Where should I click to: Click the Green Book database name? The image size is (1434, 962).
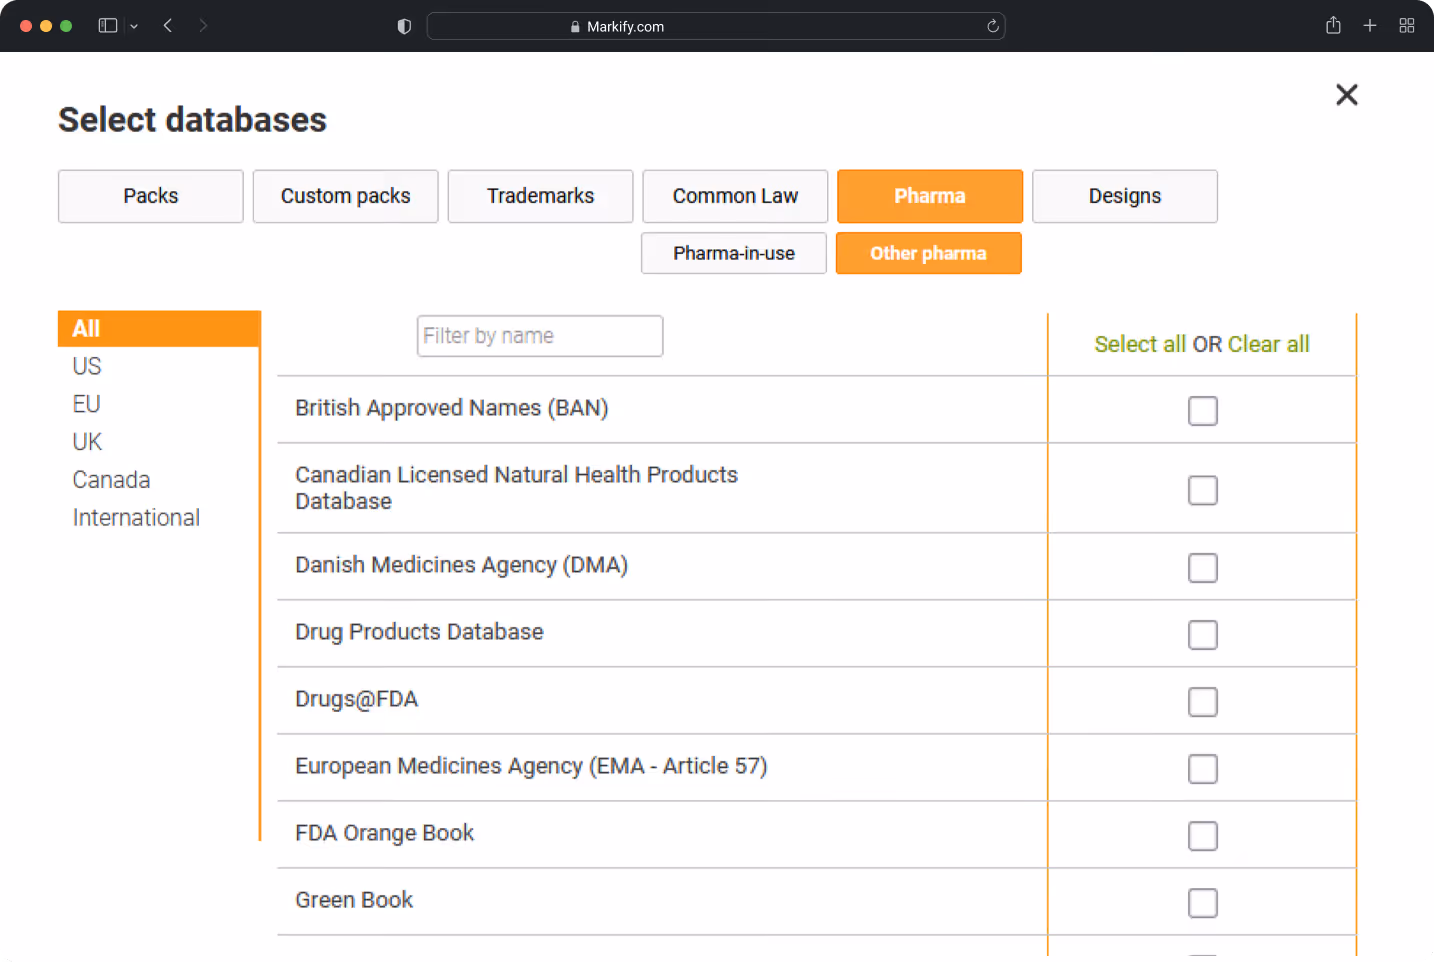354,900
